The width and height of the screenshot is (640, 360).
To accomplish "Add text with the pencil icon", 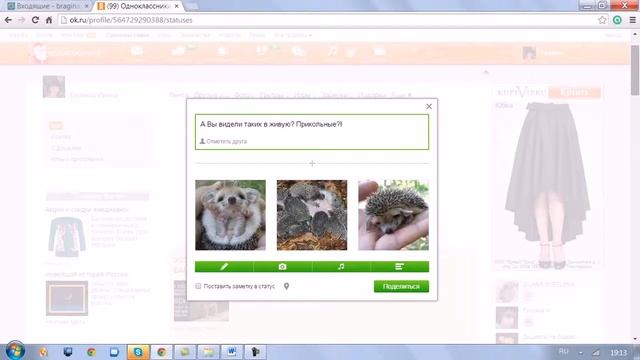I will (x=224, y=267).
